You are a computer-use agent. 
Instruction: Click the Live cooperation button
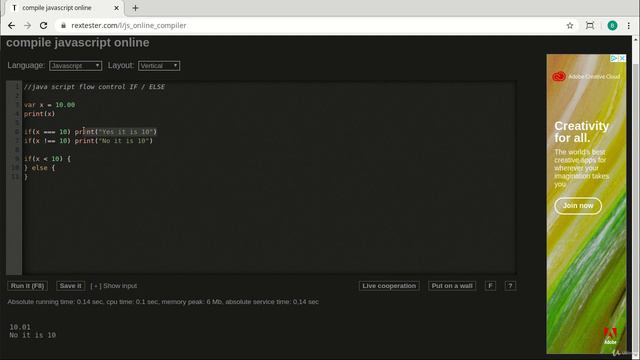pyautogui.click(x=389, y=286)
